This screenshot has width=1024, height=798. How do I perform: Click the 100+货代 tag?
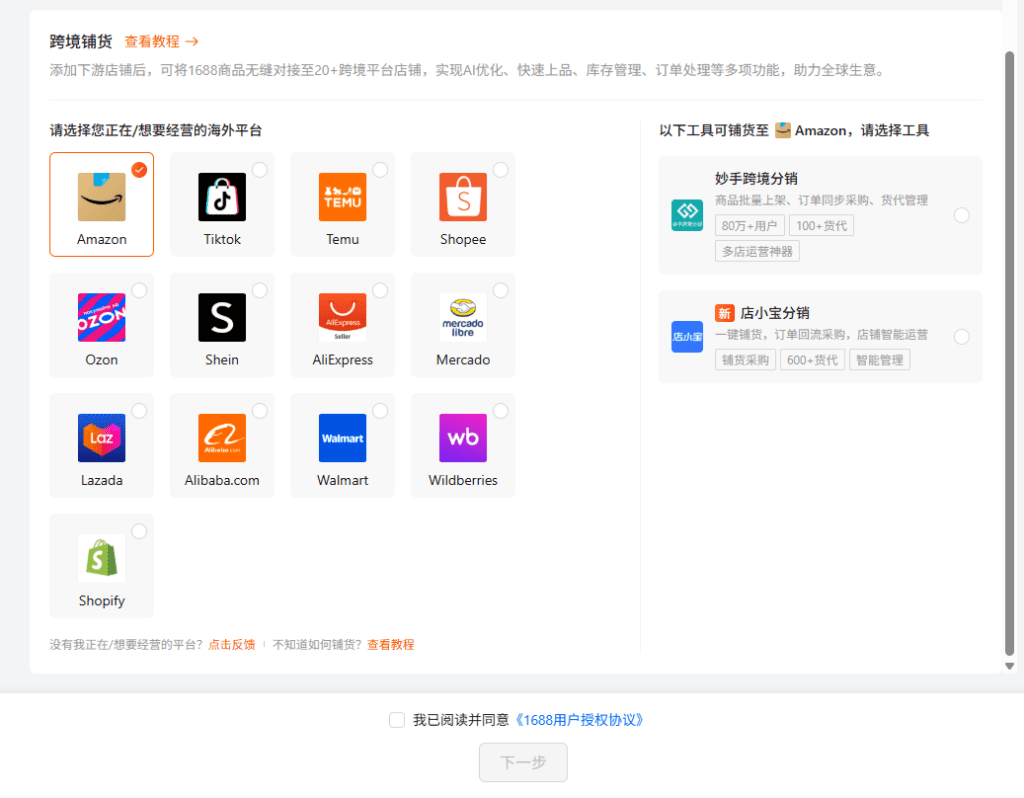point(821,225)
